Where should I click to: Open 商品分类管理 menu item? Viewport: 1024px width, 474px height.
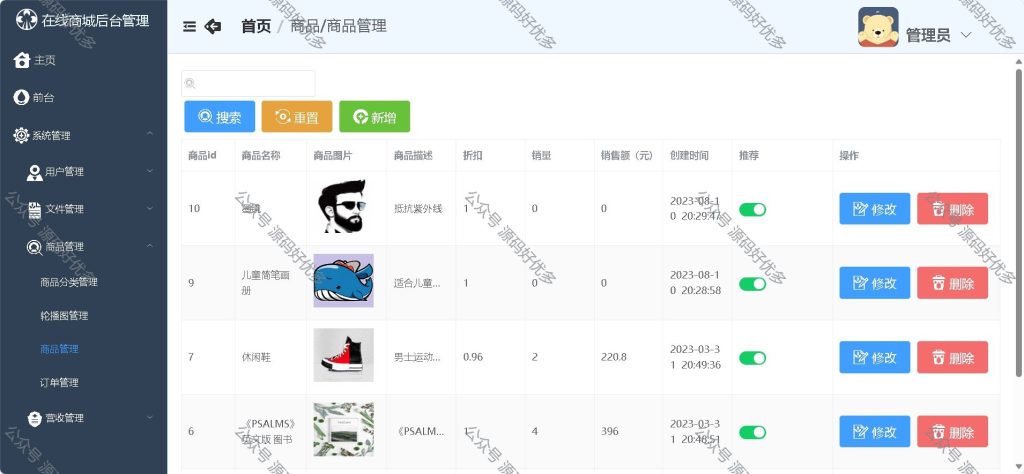[84, 282]
